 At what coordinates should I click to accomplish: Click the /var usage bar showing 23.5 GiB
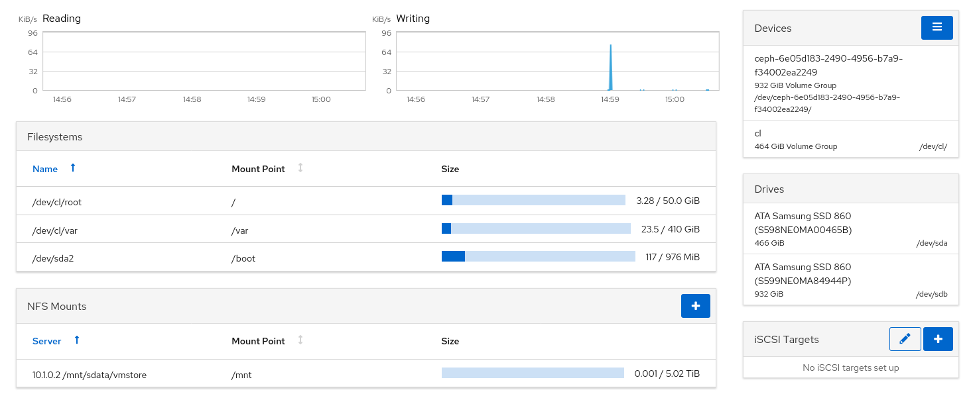point(536,229)
